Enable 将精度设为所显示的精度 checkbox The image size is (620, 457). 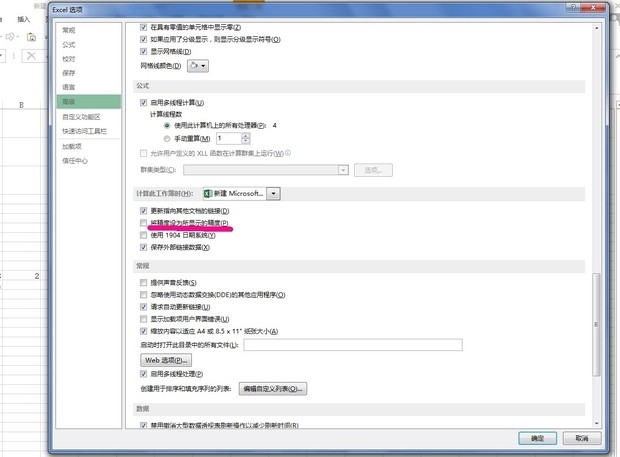click(144, 223)
